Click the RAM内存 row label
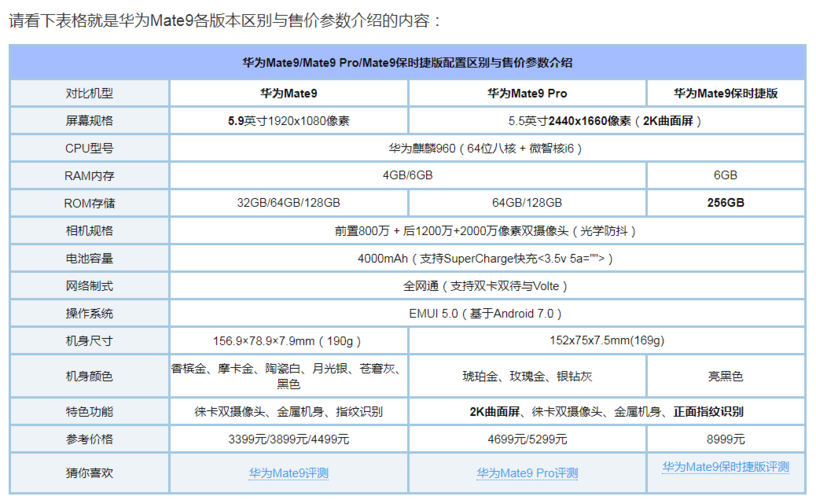Screen dimensions: 816x500 point(90,176)
